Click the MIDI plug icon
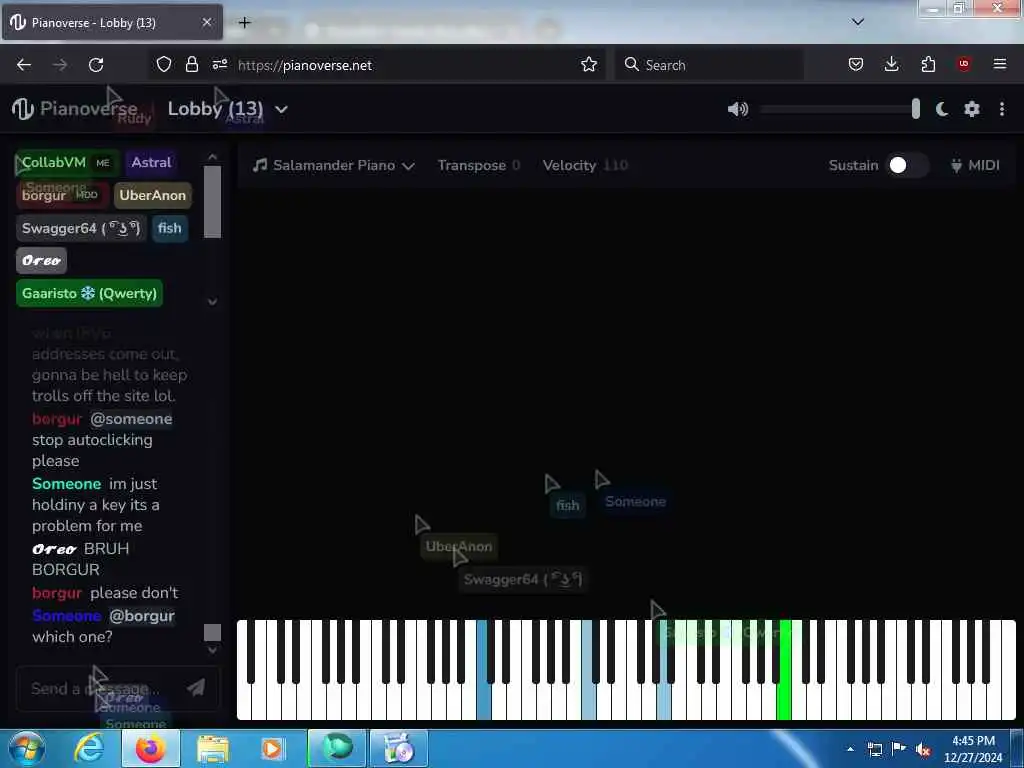Image resolution: width=1024 pixels, height=768 pixels. [x=956, y=165]
